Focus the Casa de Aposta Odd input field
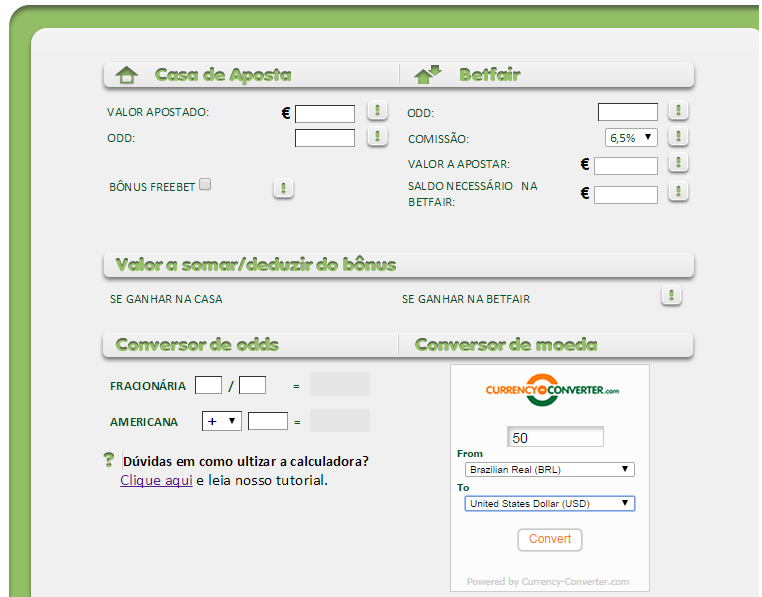This screenshot has width=762, height=597. tap(325, 138)
